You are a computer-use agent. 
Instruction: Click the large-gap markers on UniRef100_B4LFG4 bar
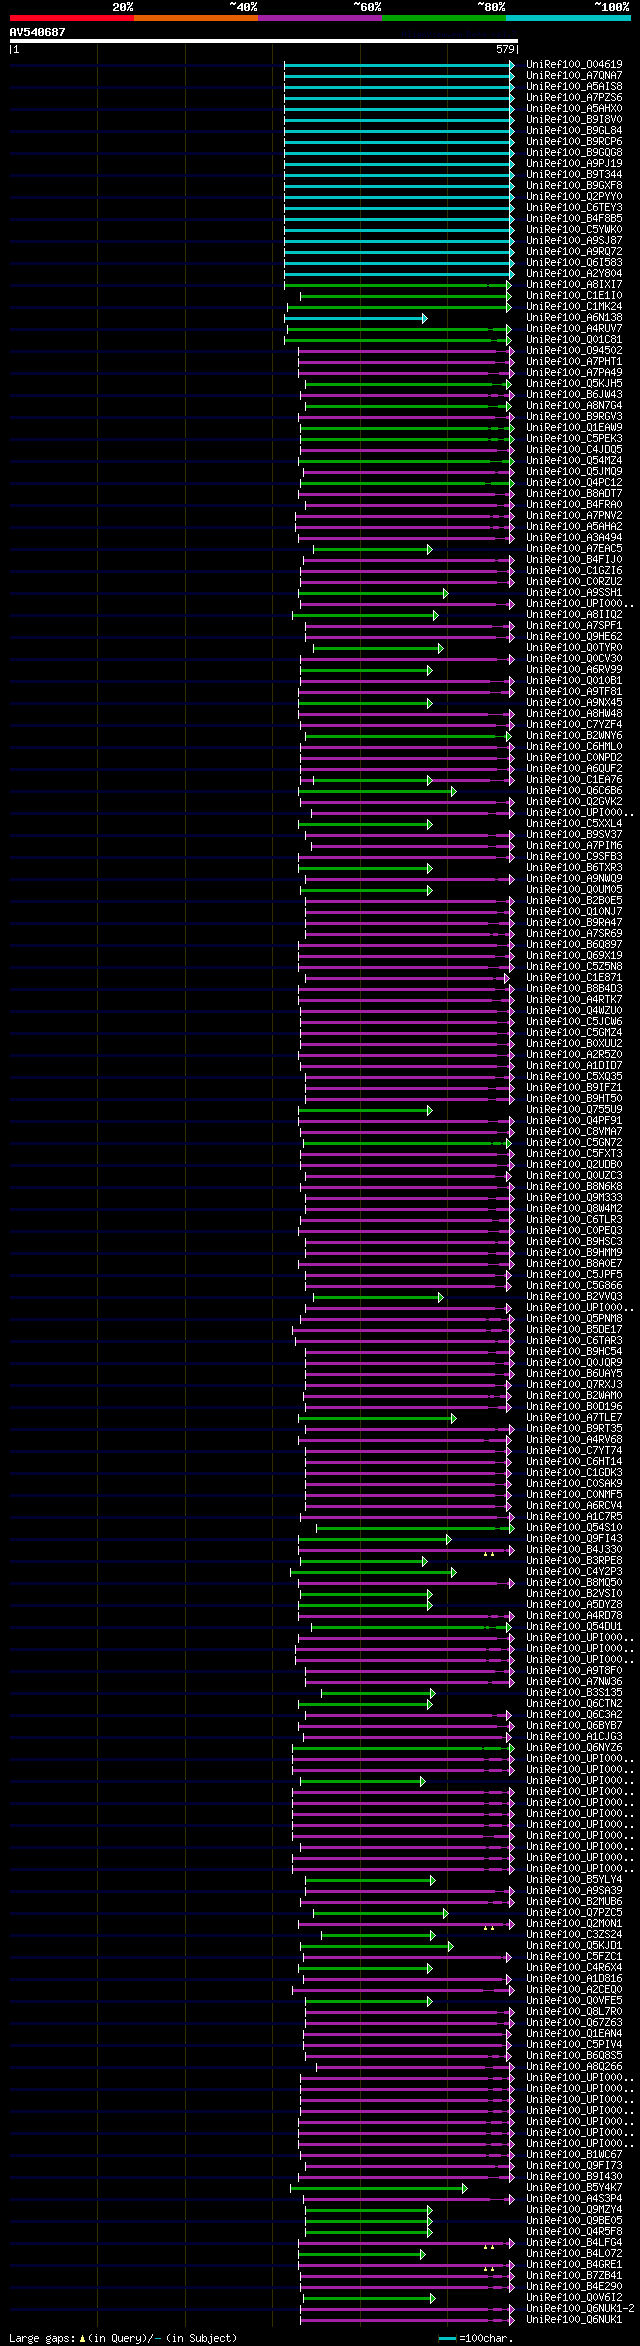pyautogui.click(x=489, y=2247)
